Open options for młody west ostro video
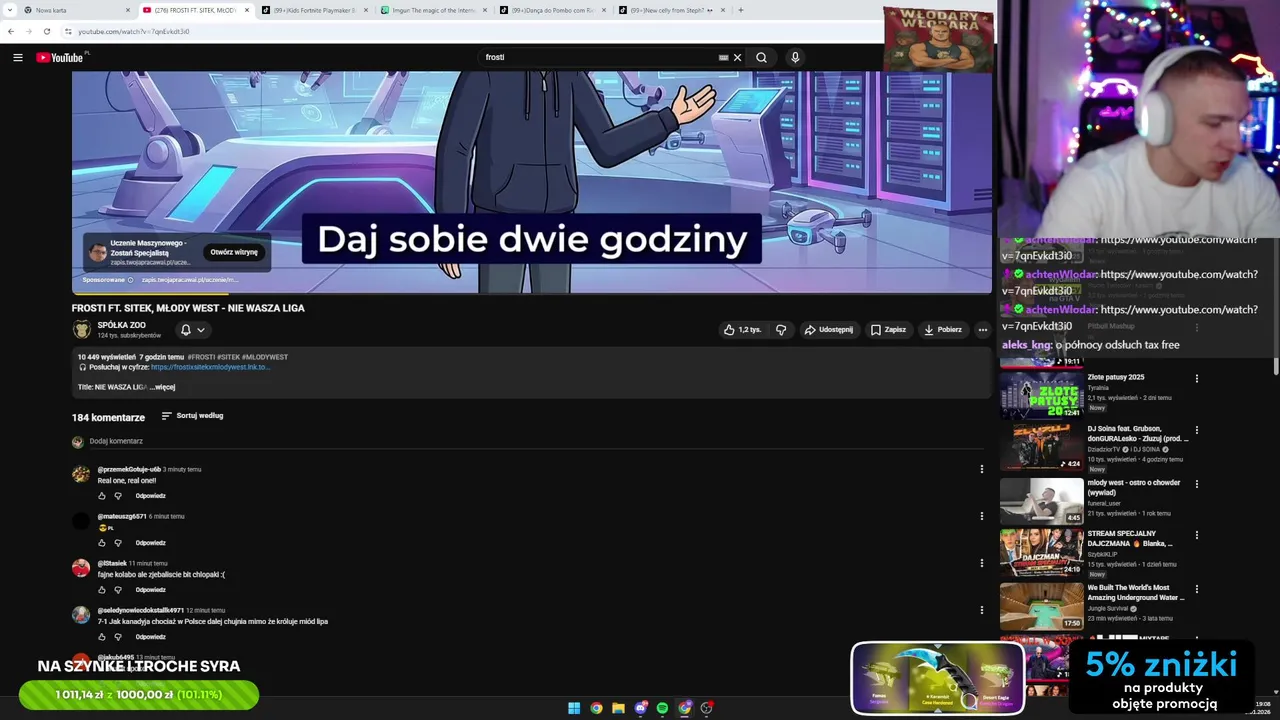The width and height of the screenshot is (1280, 720). point(1197,483)
